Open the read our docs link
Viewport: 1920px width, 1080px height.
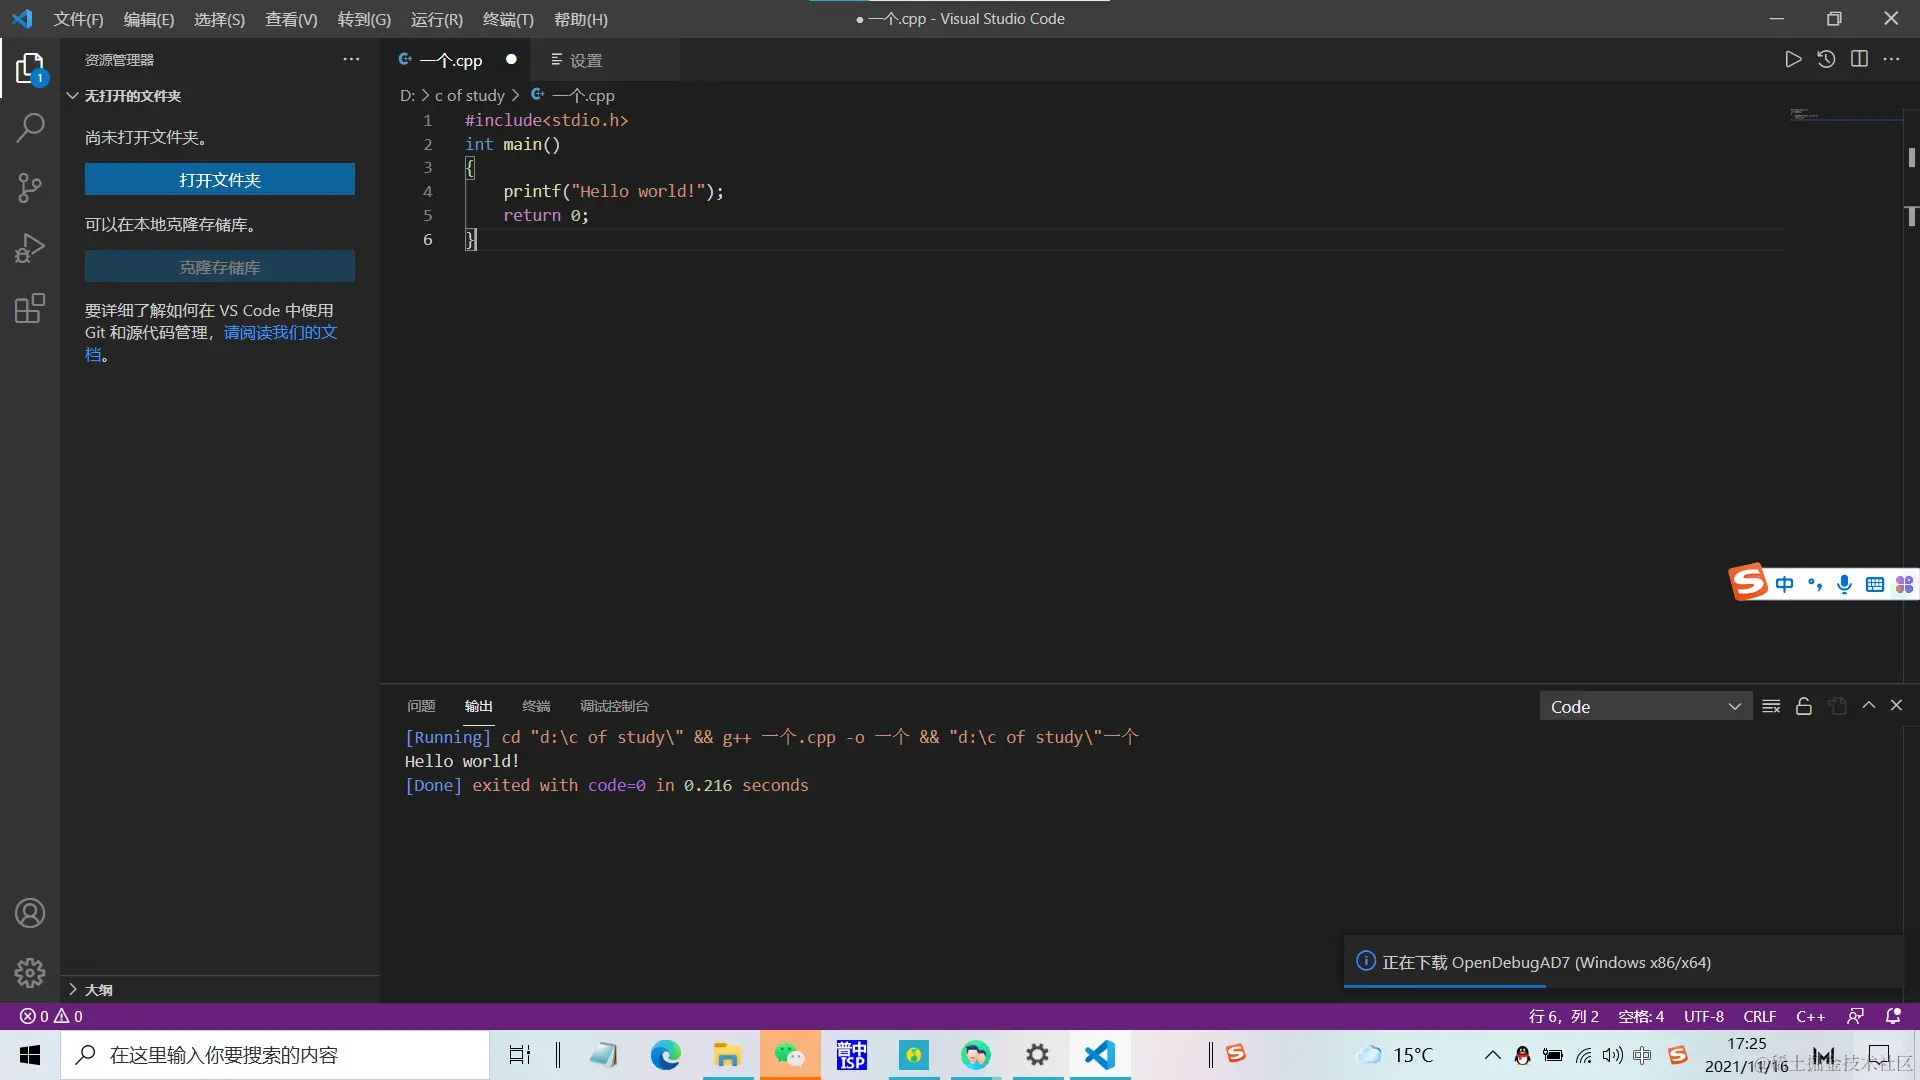click(x=280, y=333)
